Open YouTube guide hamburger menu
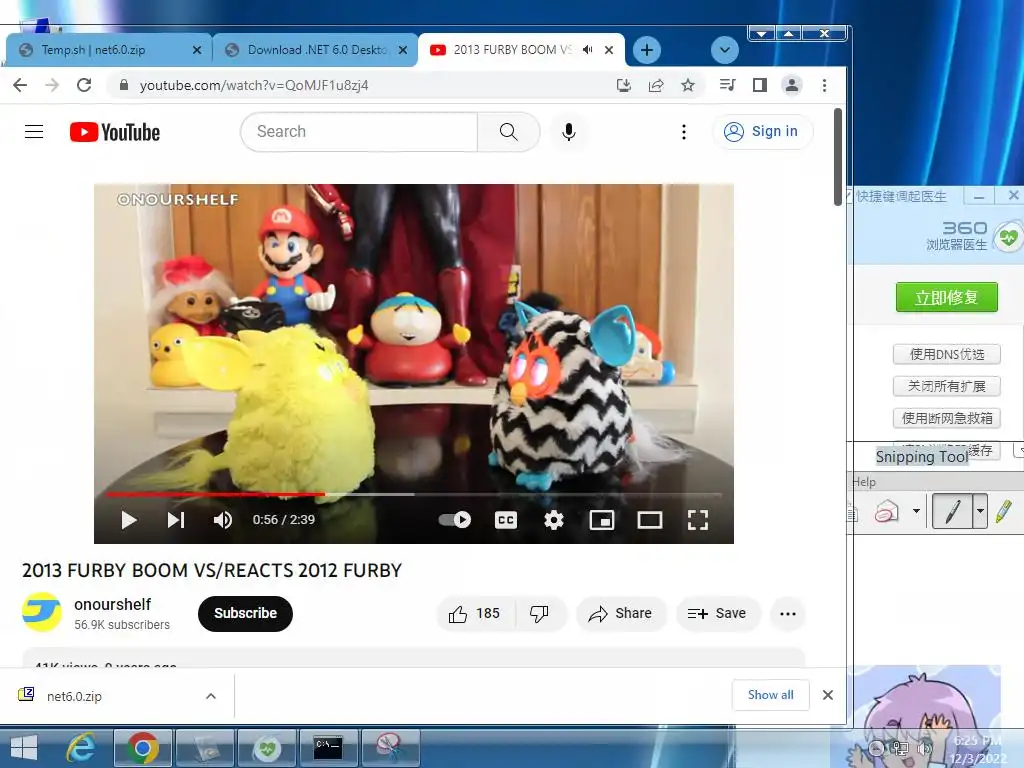 (34, 132)
